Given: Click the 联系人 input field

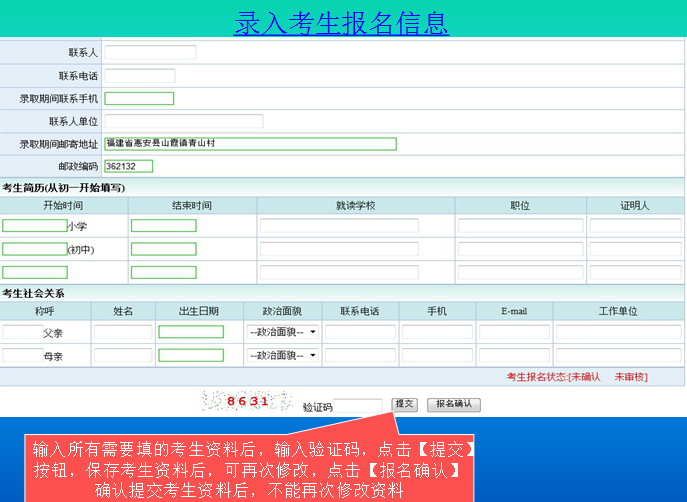Looking at the screenshot, I should click(x=150, y=52).
